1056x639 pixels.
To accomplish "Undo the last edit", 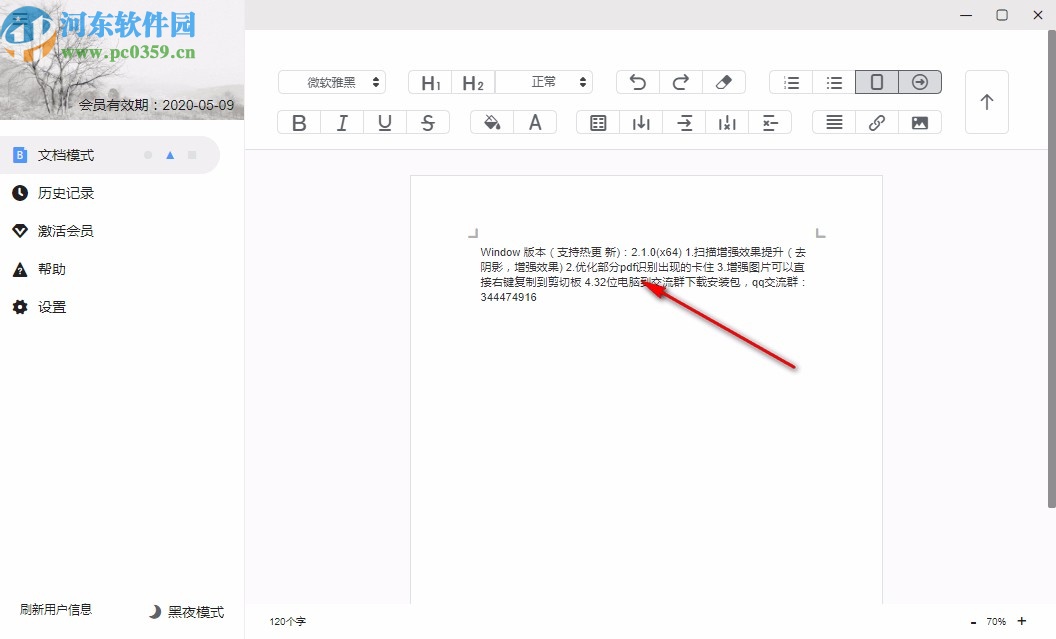I will (x=638, y=82).
